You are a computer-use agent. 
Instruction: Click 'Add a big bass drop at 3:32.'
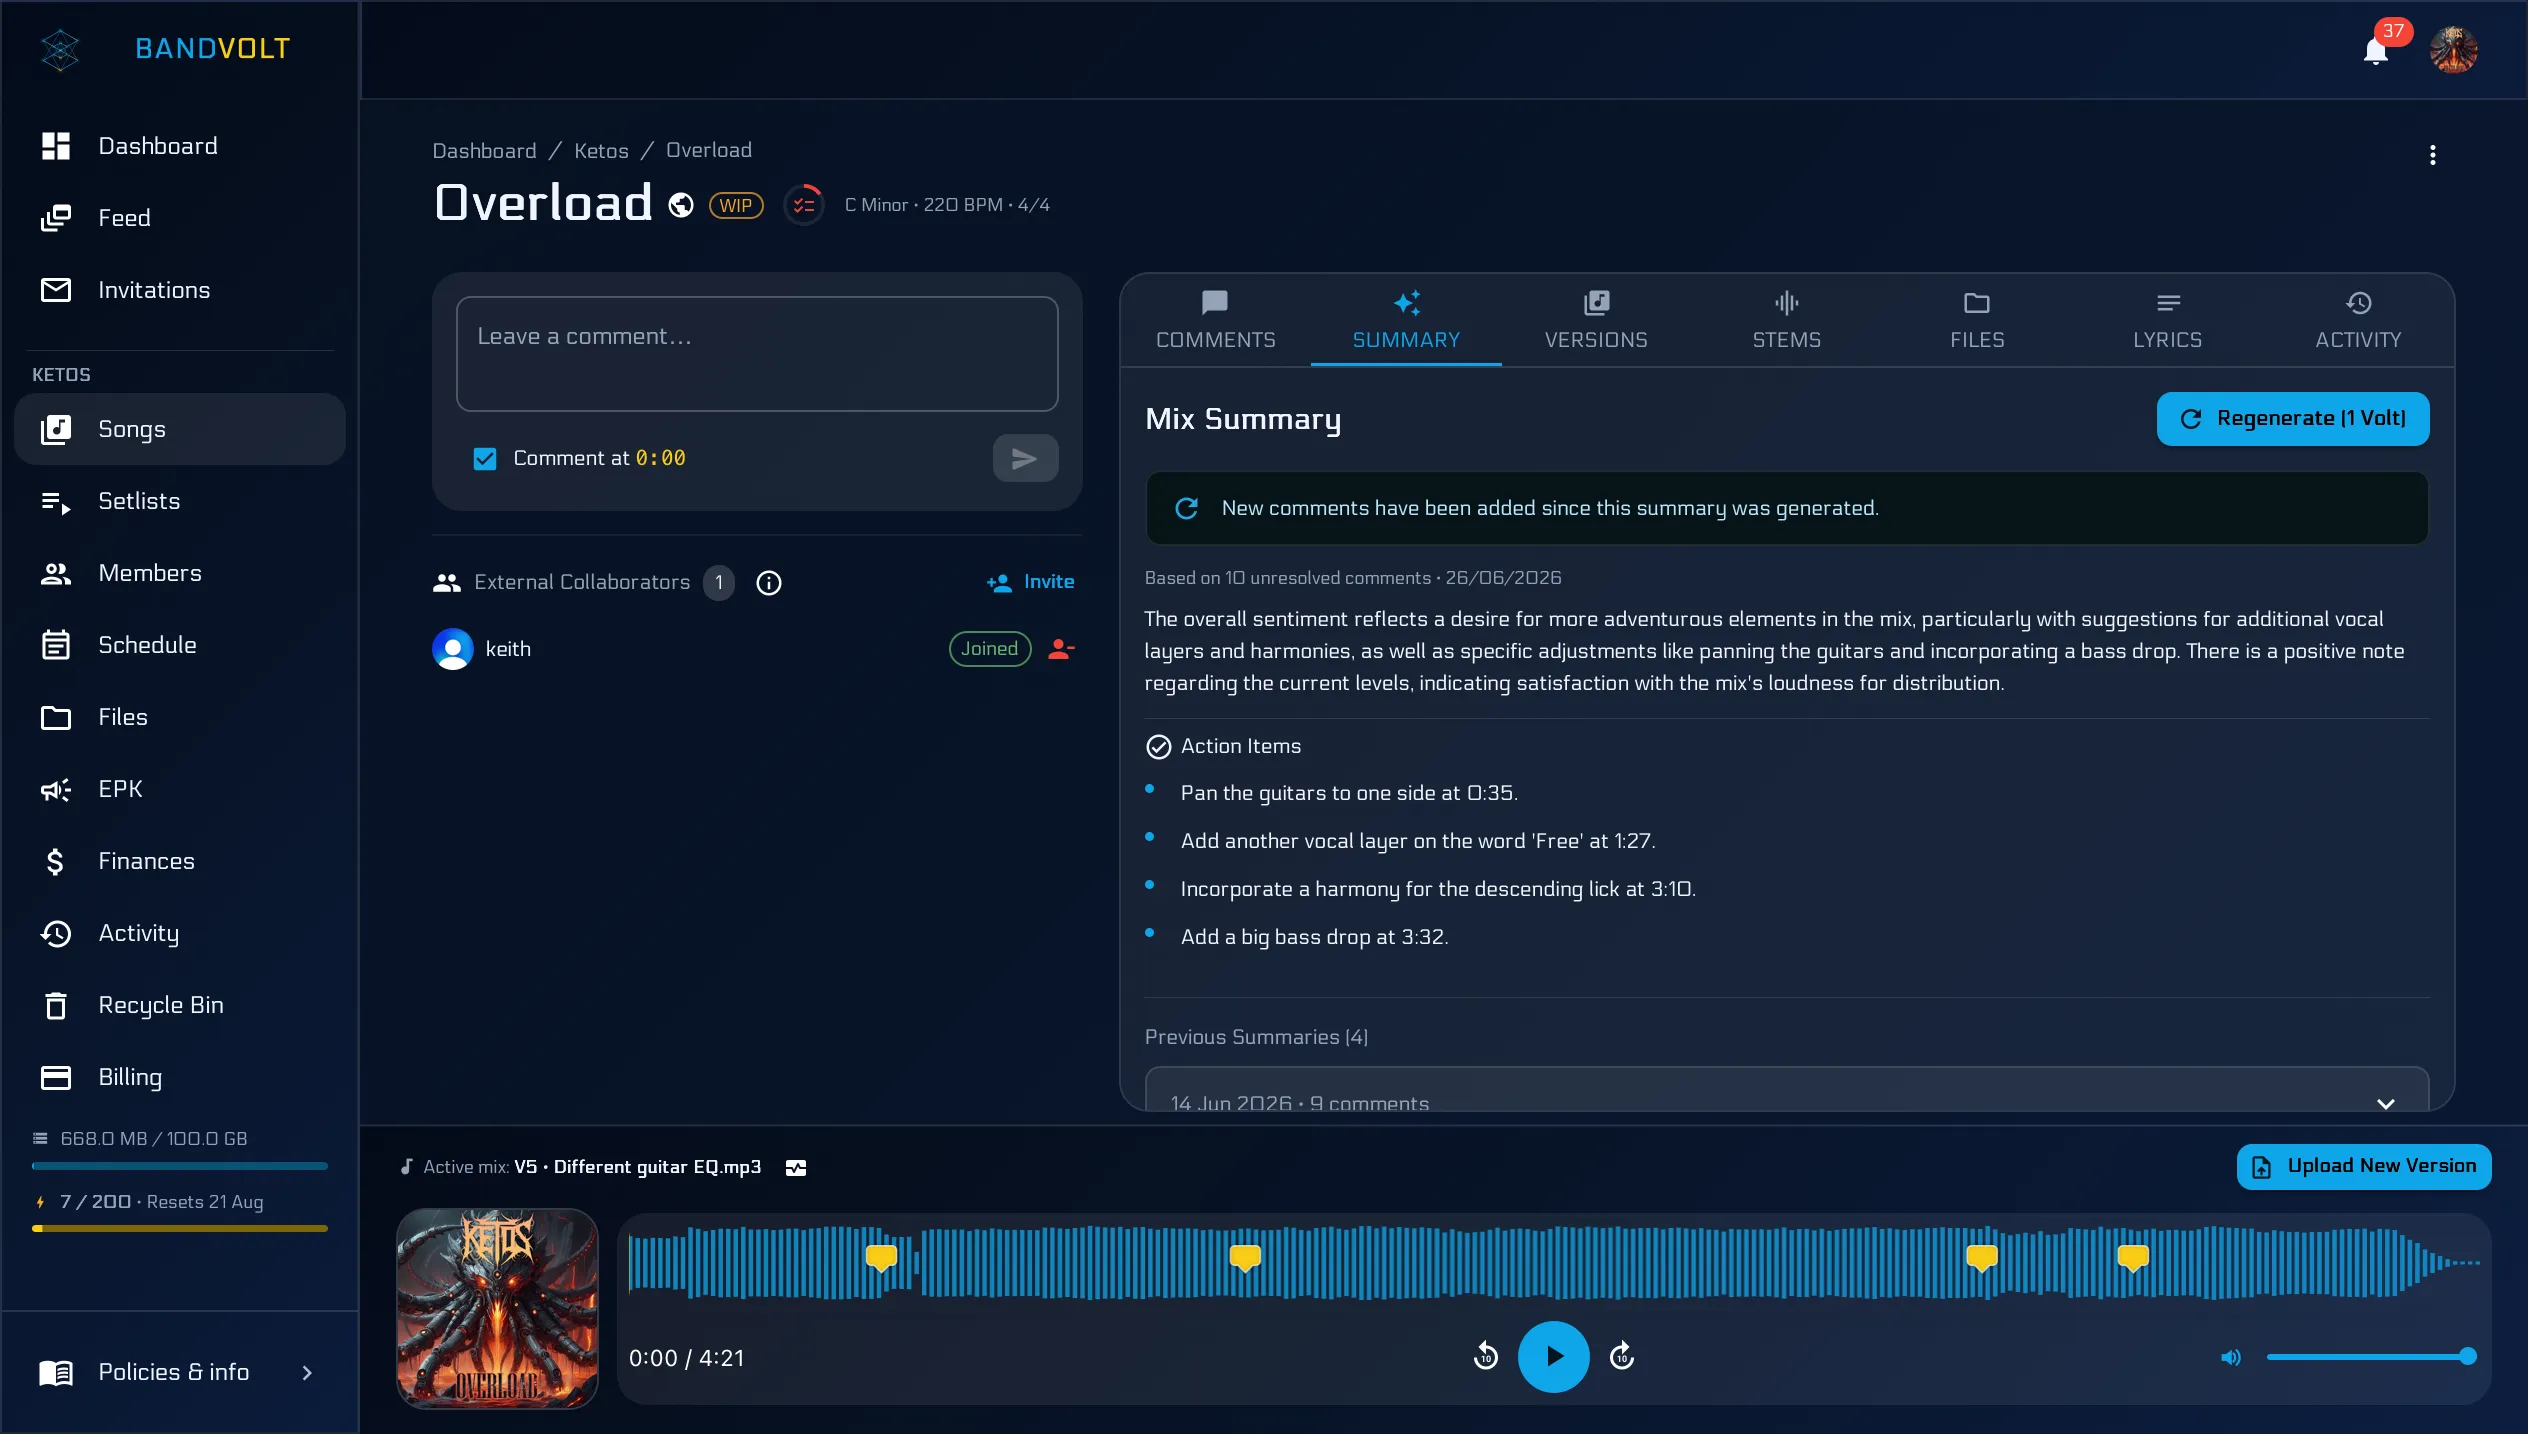(1315, 937)
